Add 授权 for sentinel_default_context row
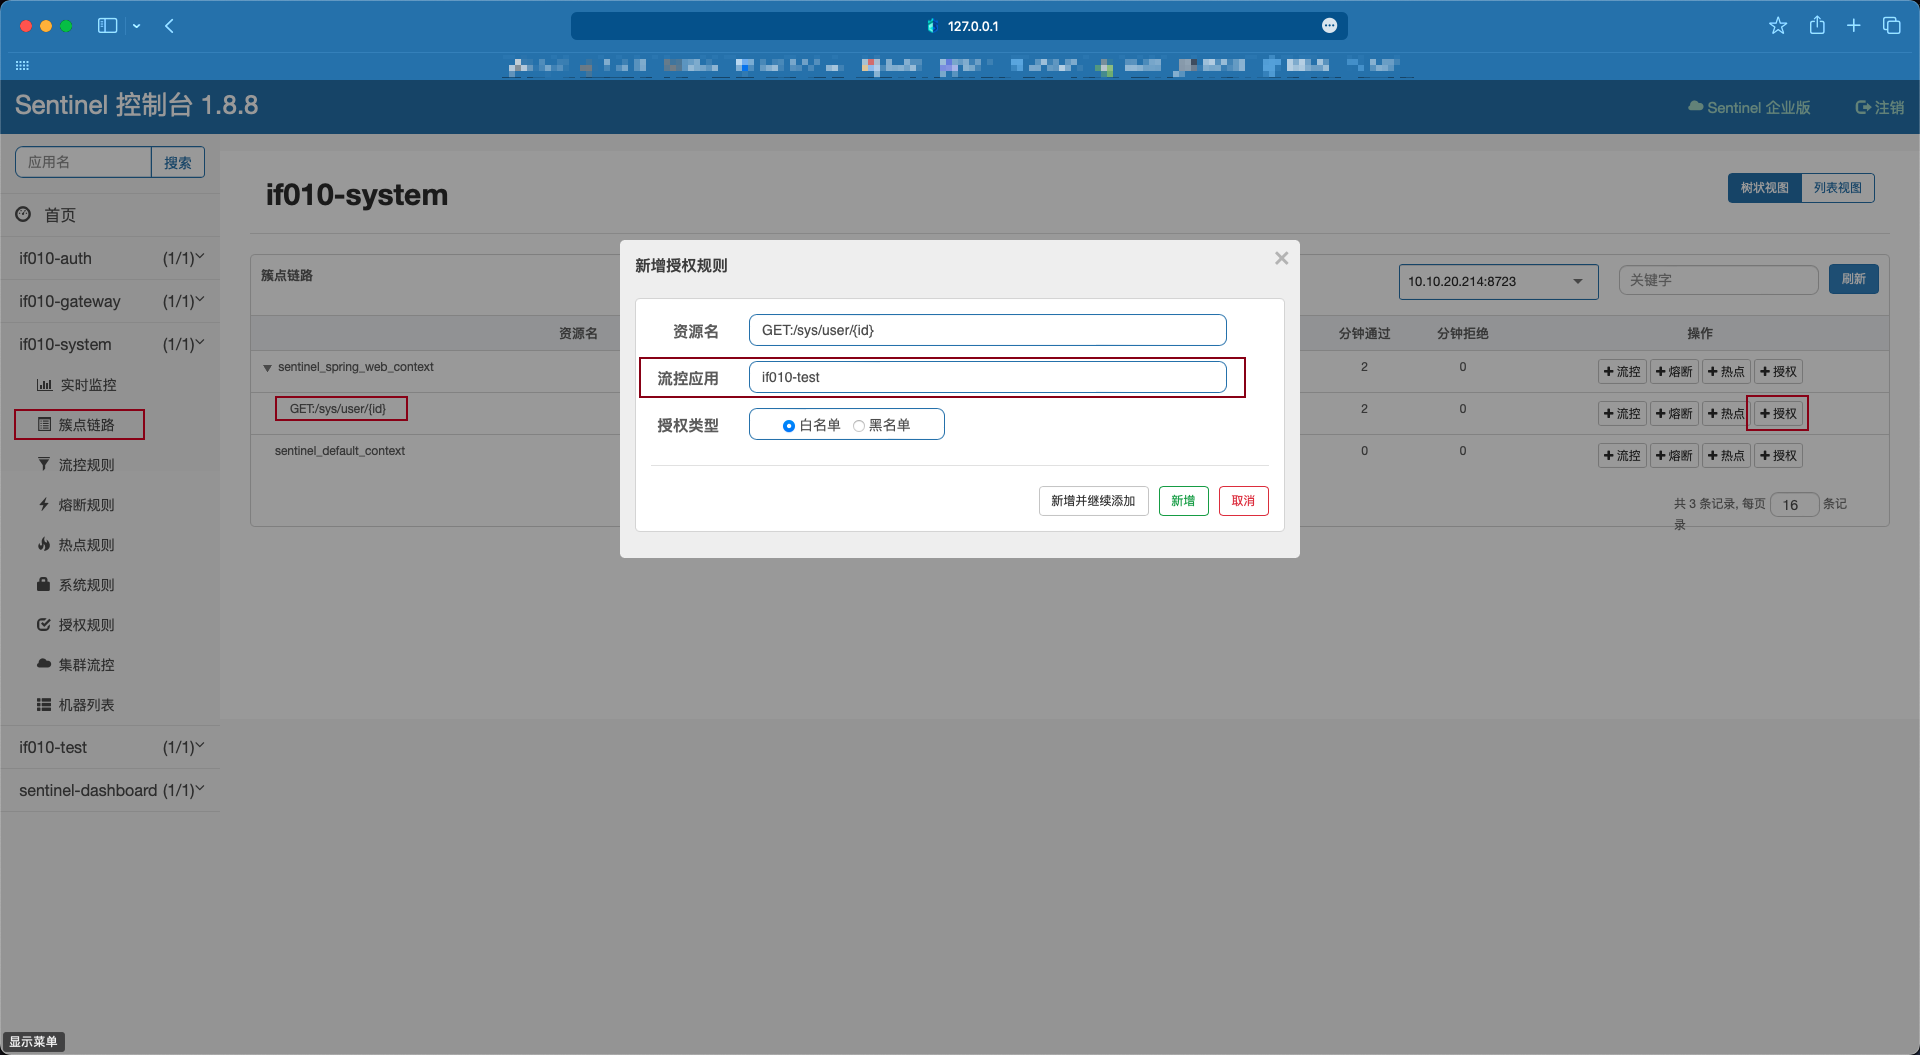The height and width of the screenshot is (1055, 1920). pyautogui.click(x=1778, y=456)
